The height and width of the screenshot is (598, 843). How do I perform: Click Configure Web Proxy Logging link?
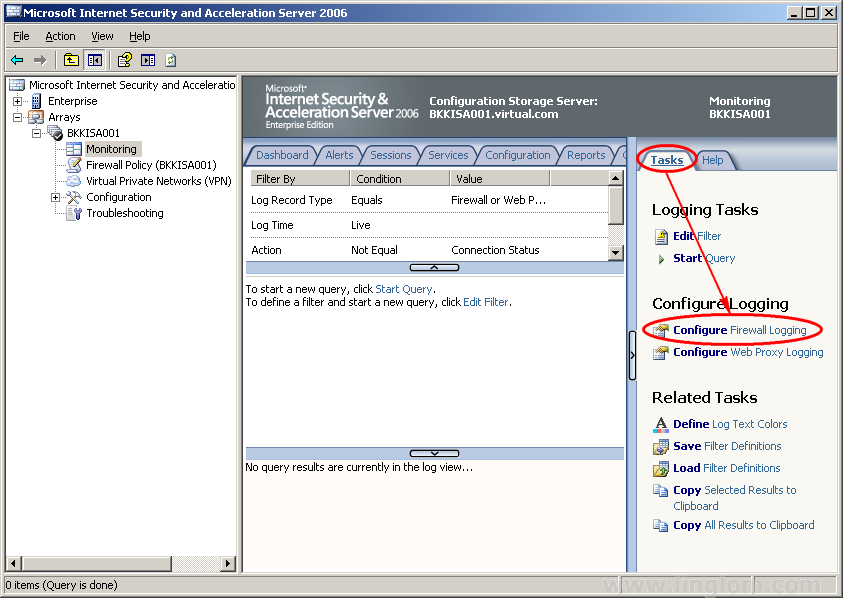pos(748,352)
